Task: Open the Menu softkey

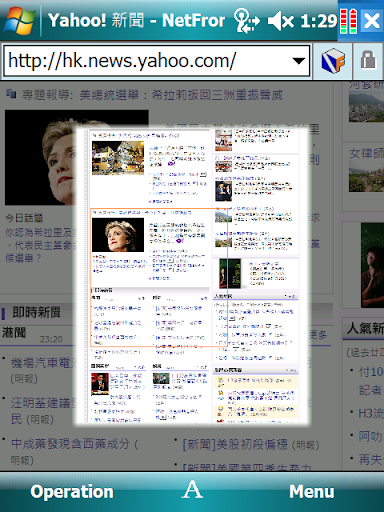Action: pyautogui.click(x=312, y=492)
